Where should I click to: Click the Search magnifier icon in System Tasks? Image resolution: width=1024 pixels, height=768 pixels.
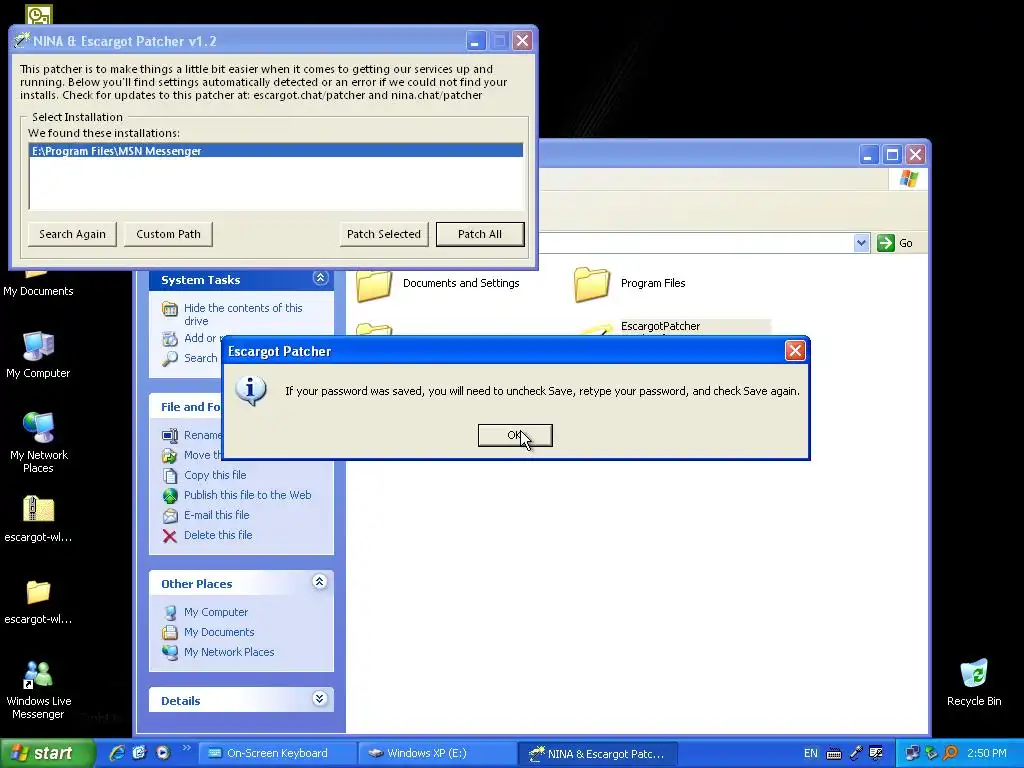(170, 359)
